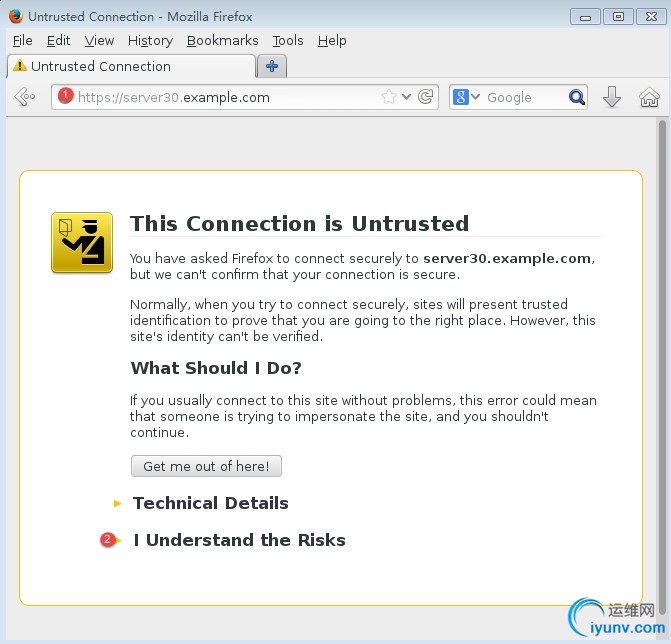Open a new tab with plus button
The image size is (671, 644).
[x=272, y=66]
